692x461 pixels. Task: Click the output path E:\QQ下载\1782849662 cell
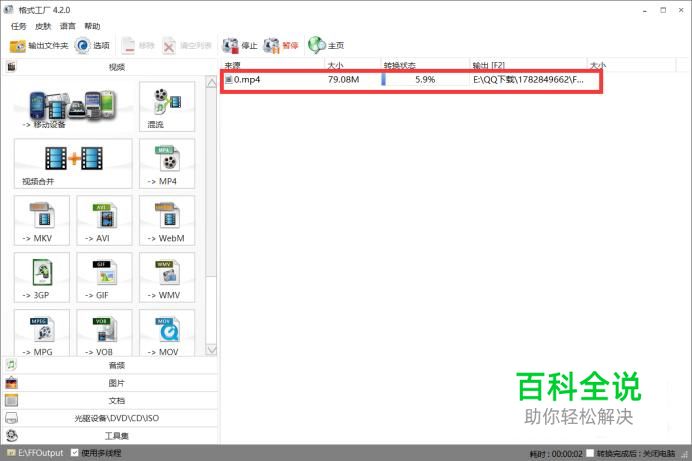click(x=528, y=80)
